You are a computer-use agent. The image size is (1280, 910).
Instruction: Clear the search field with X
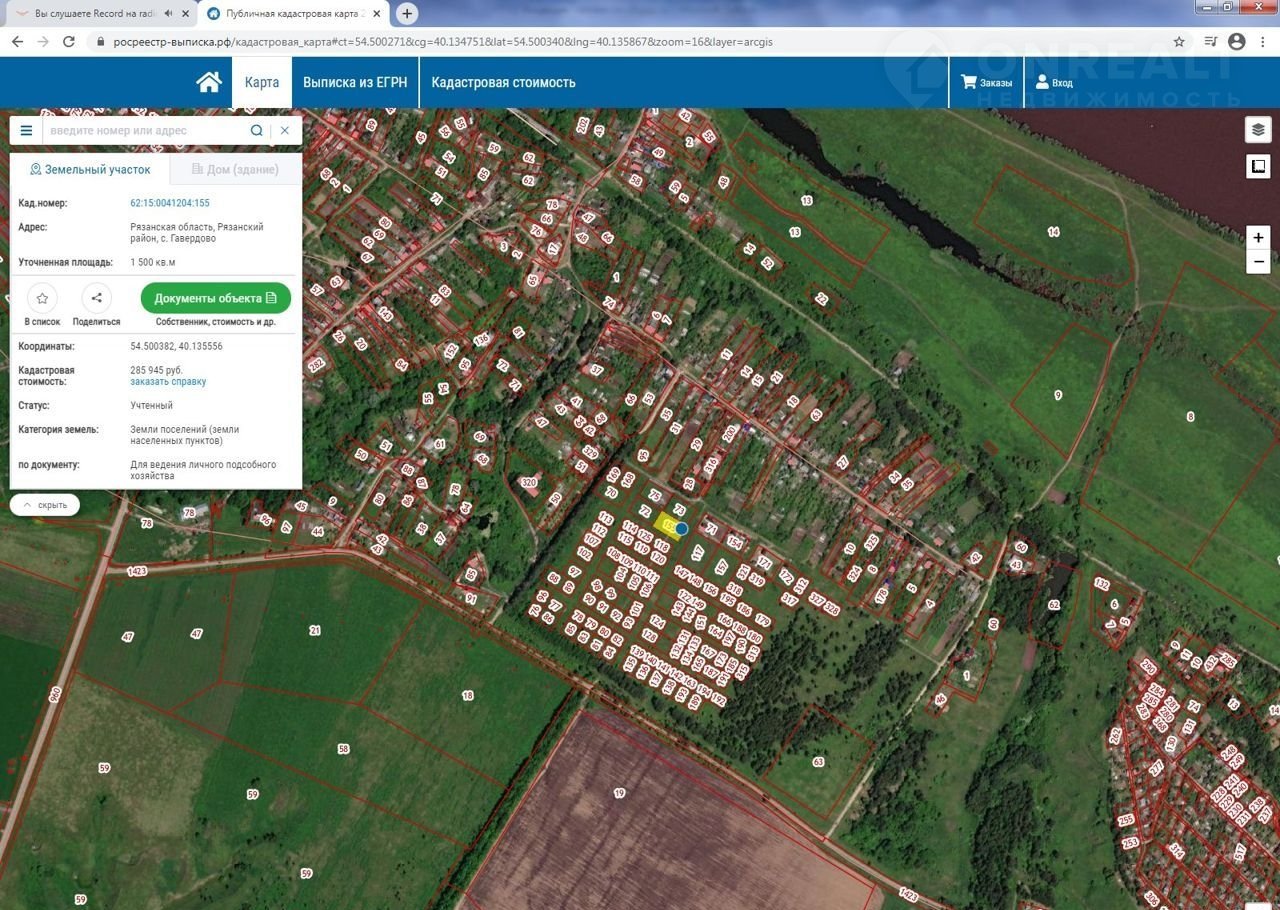(285, 130)
